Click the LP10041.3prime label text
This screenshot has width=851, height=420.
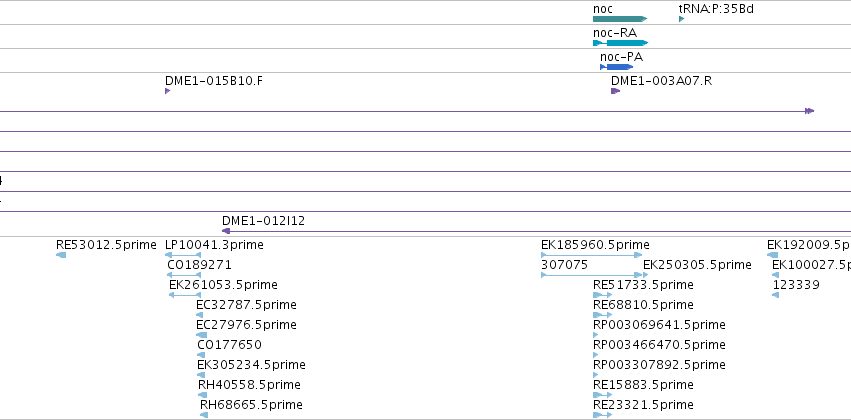(x=214, y=245)
